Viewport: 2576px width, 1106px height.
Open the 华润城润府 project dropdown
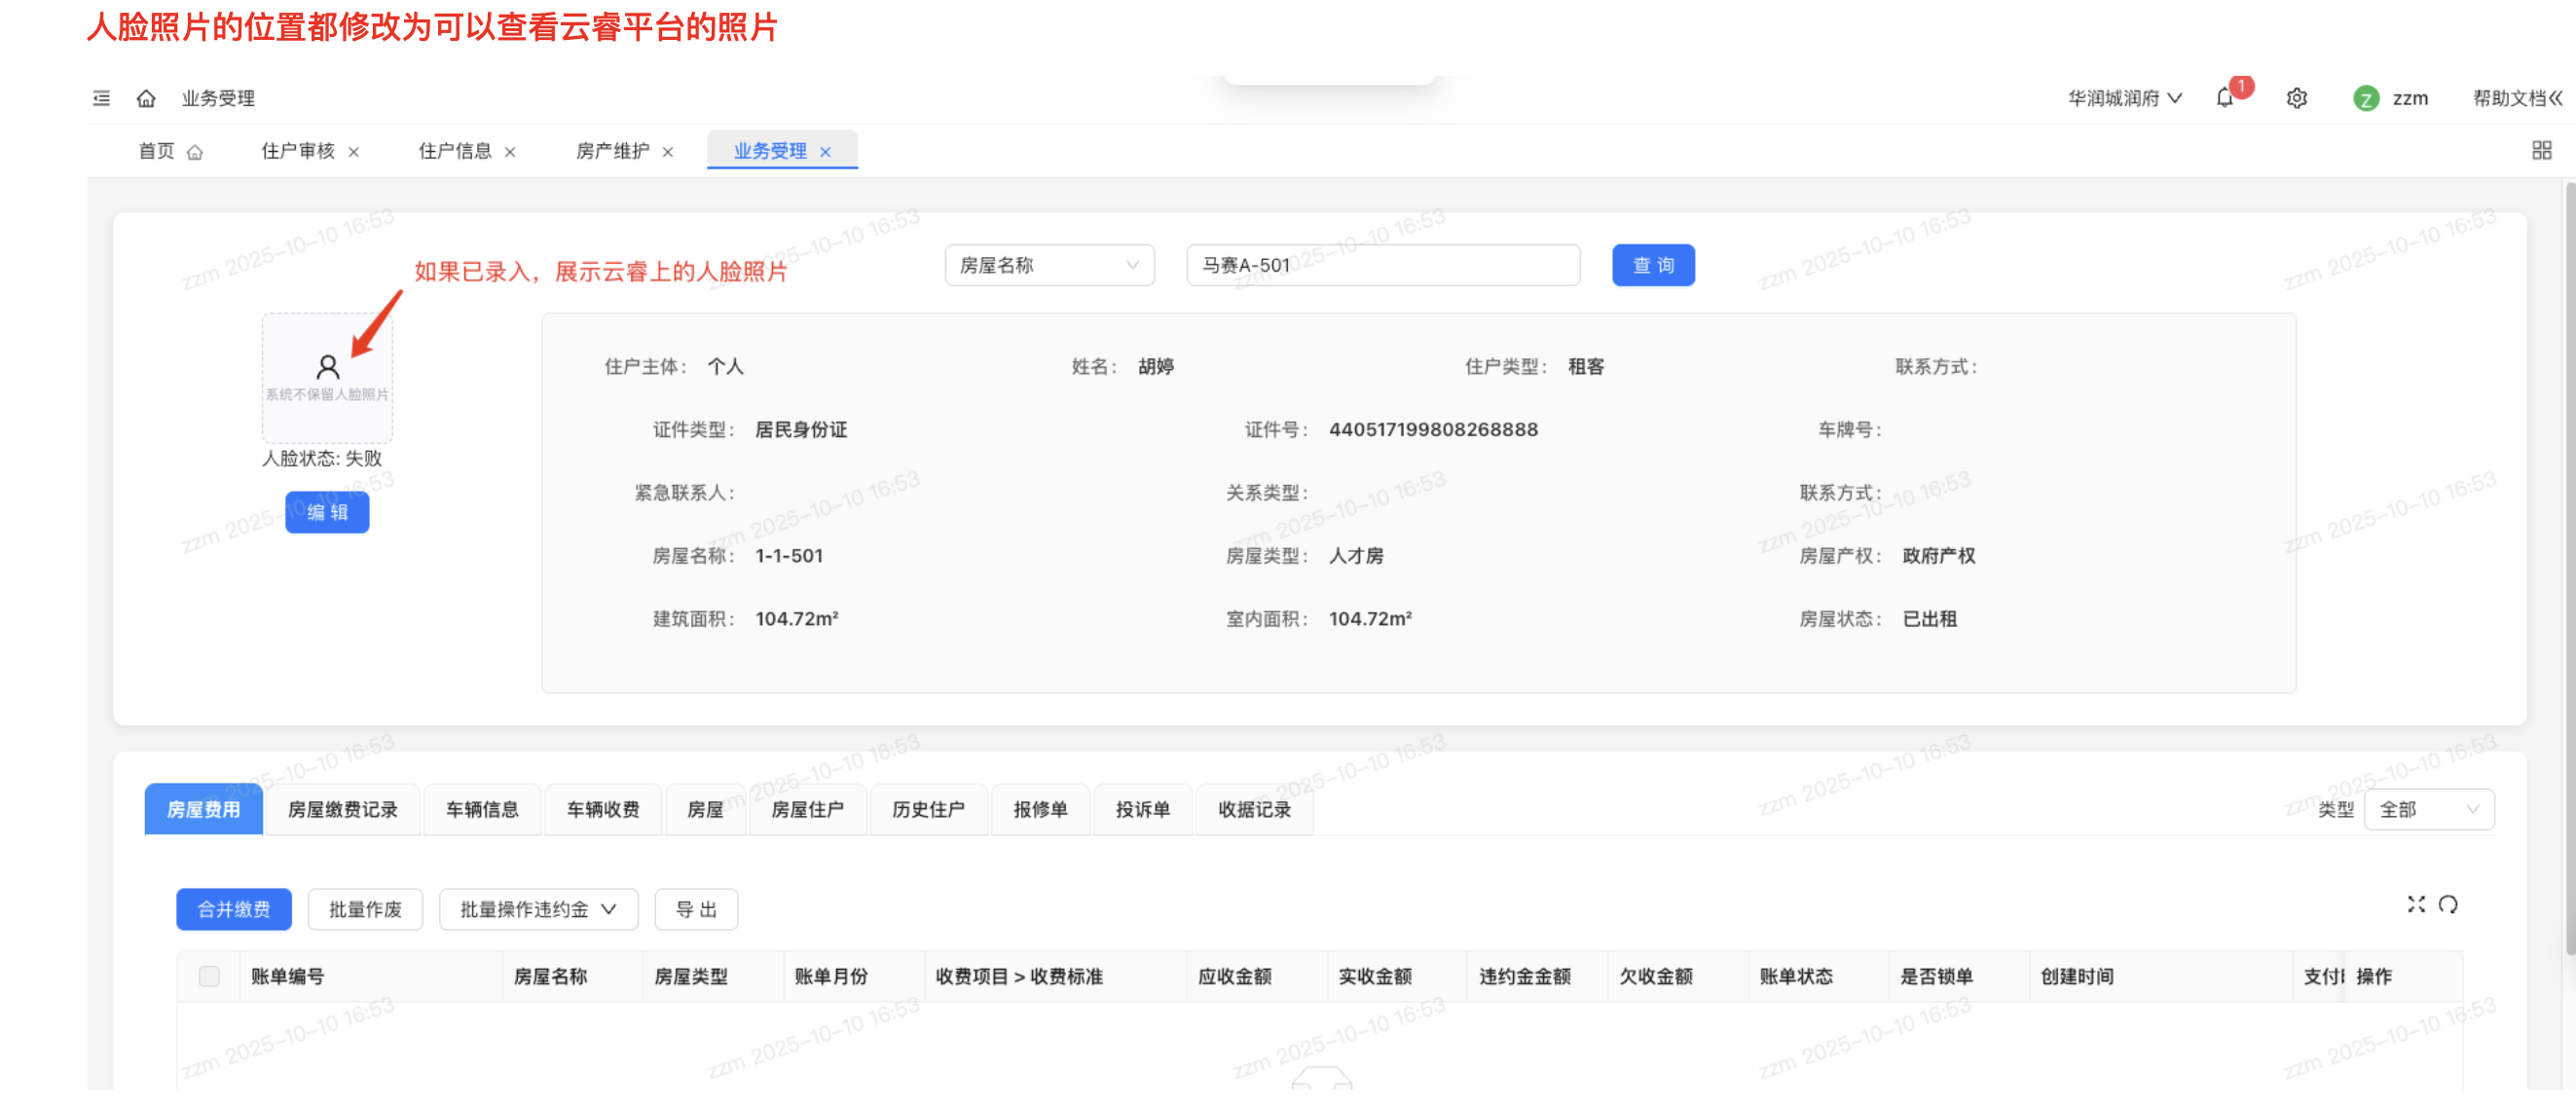tap(2125, 98)
